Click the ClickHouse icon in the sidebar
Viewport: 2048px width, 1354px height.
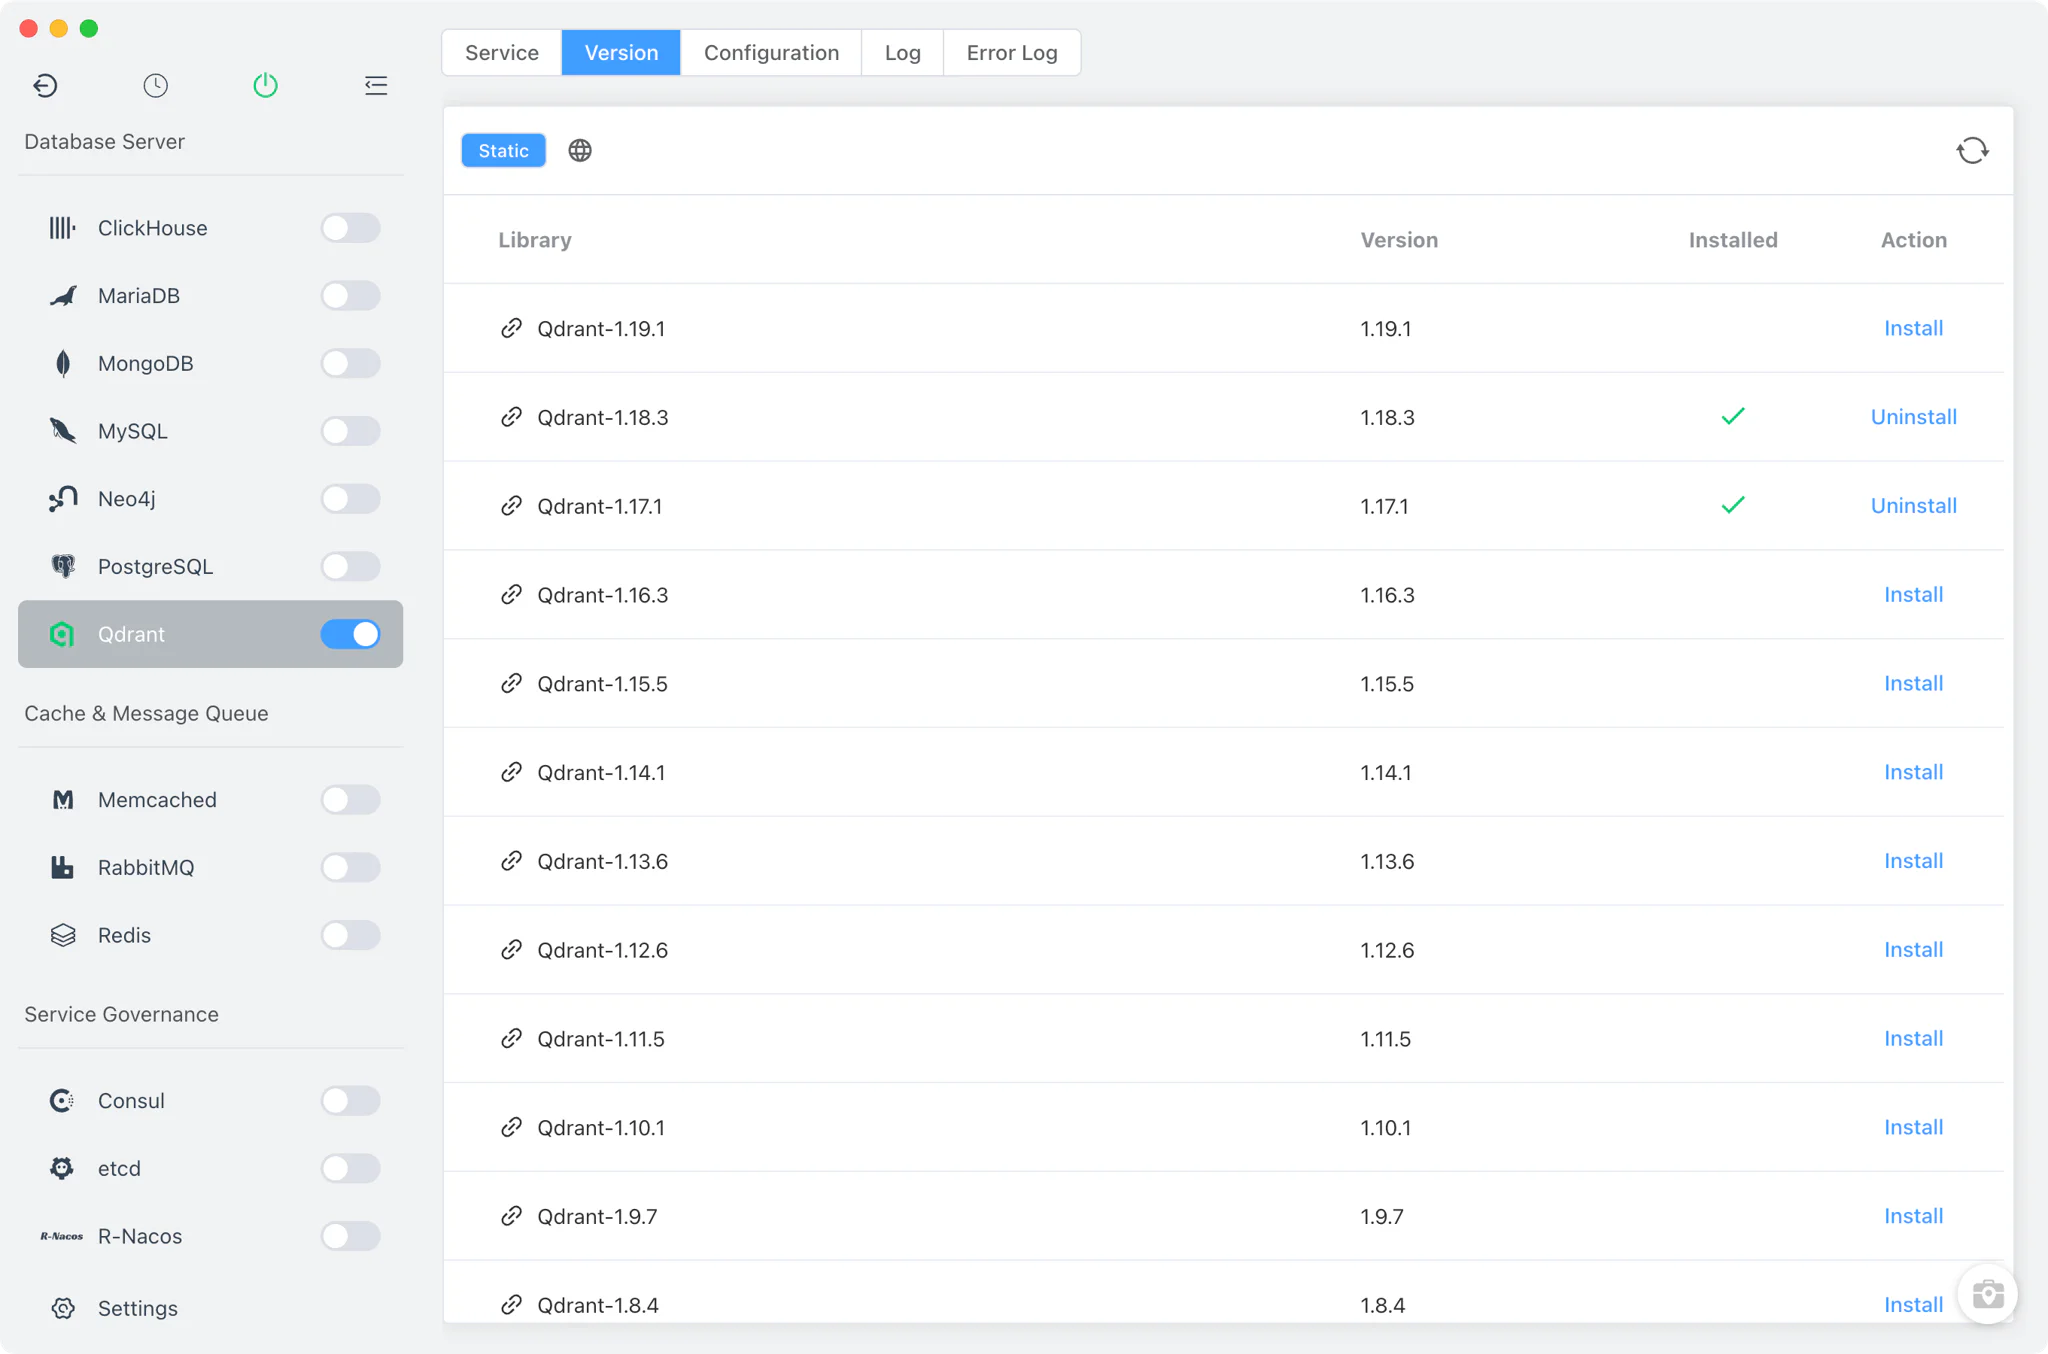pos(62,228)
